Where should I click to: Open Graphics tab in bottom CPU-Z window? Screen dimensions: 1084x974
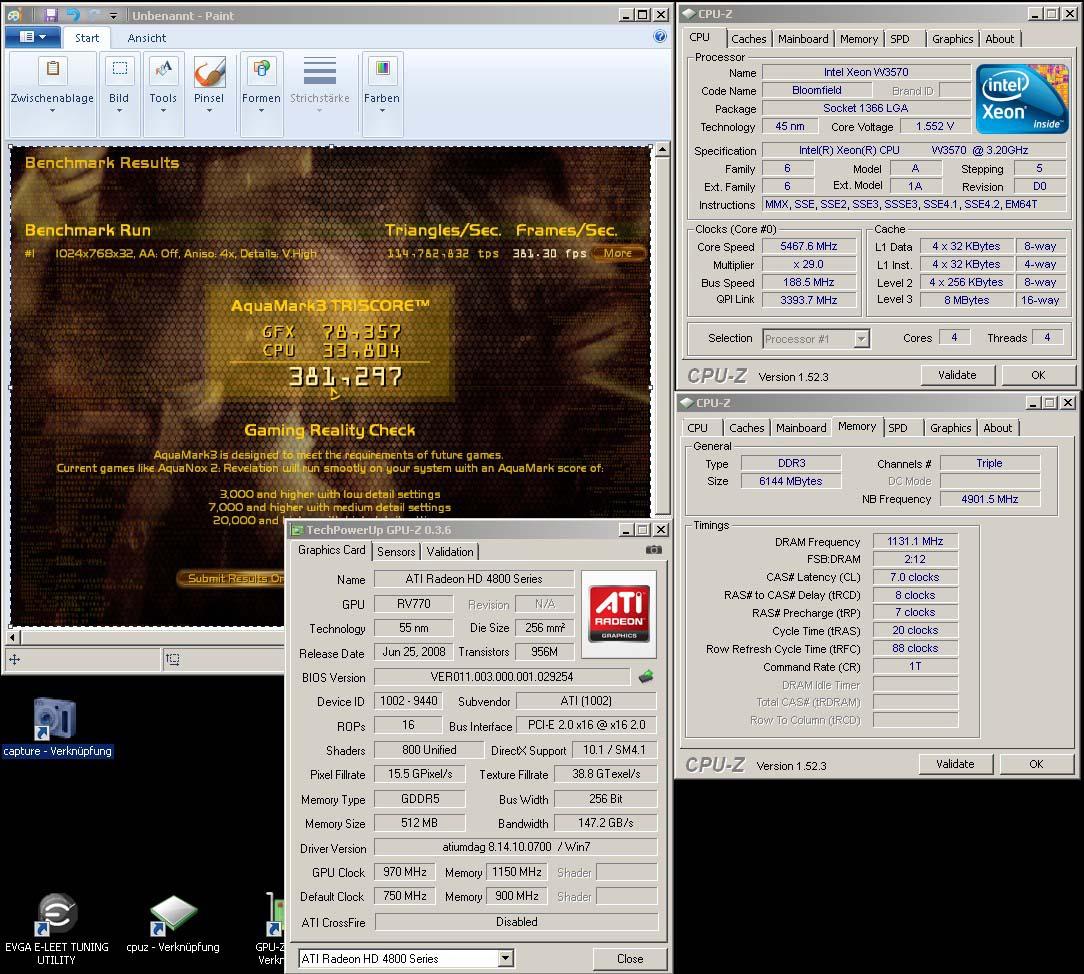click(x=950, y=428)
